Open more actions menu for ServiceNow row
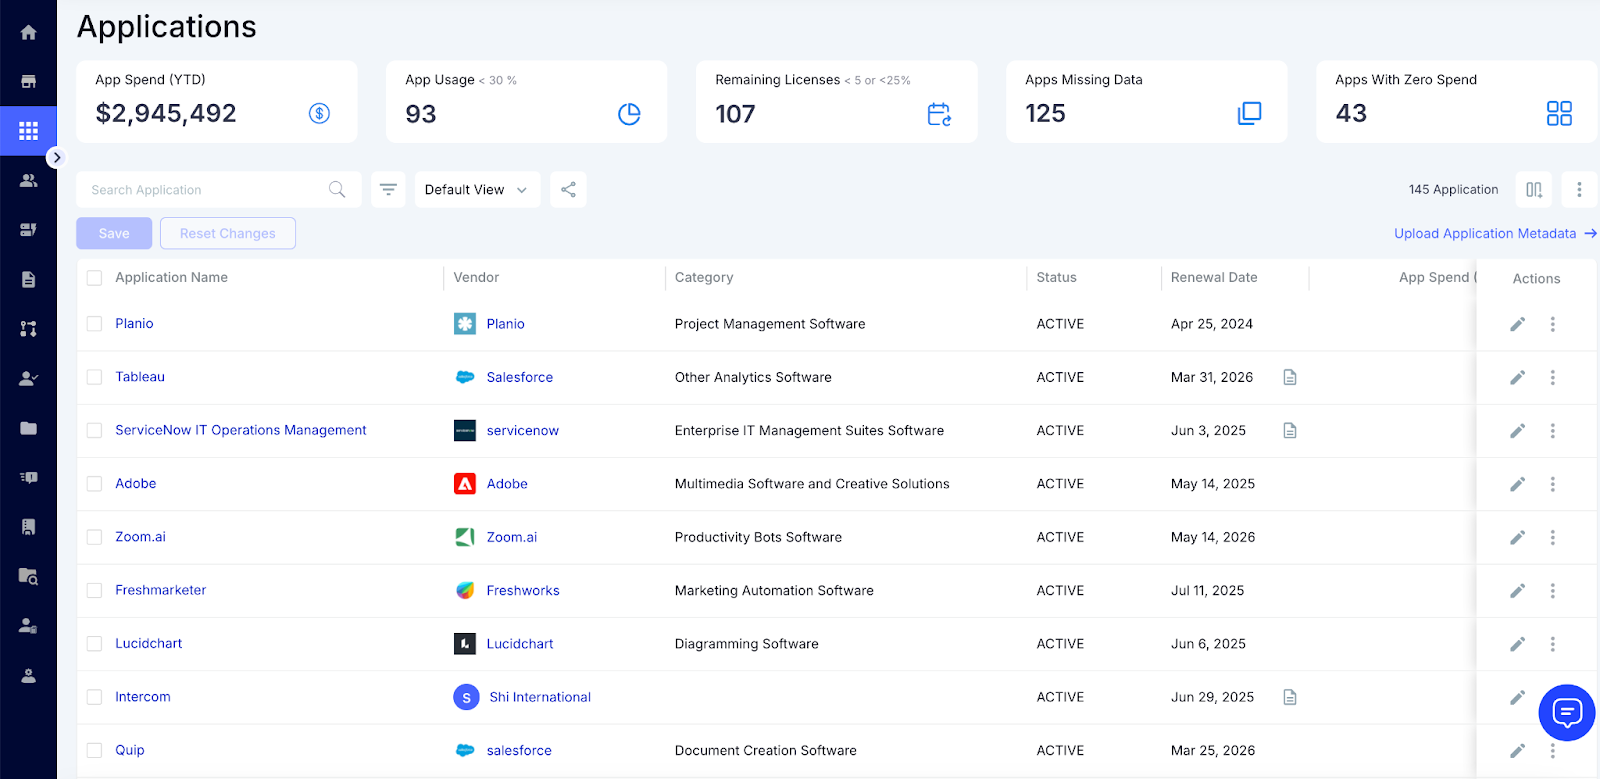Image resolution: width=1600 pixels, height=779 pixels. tap(1552, 431)
